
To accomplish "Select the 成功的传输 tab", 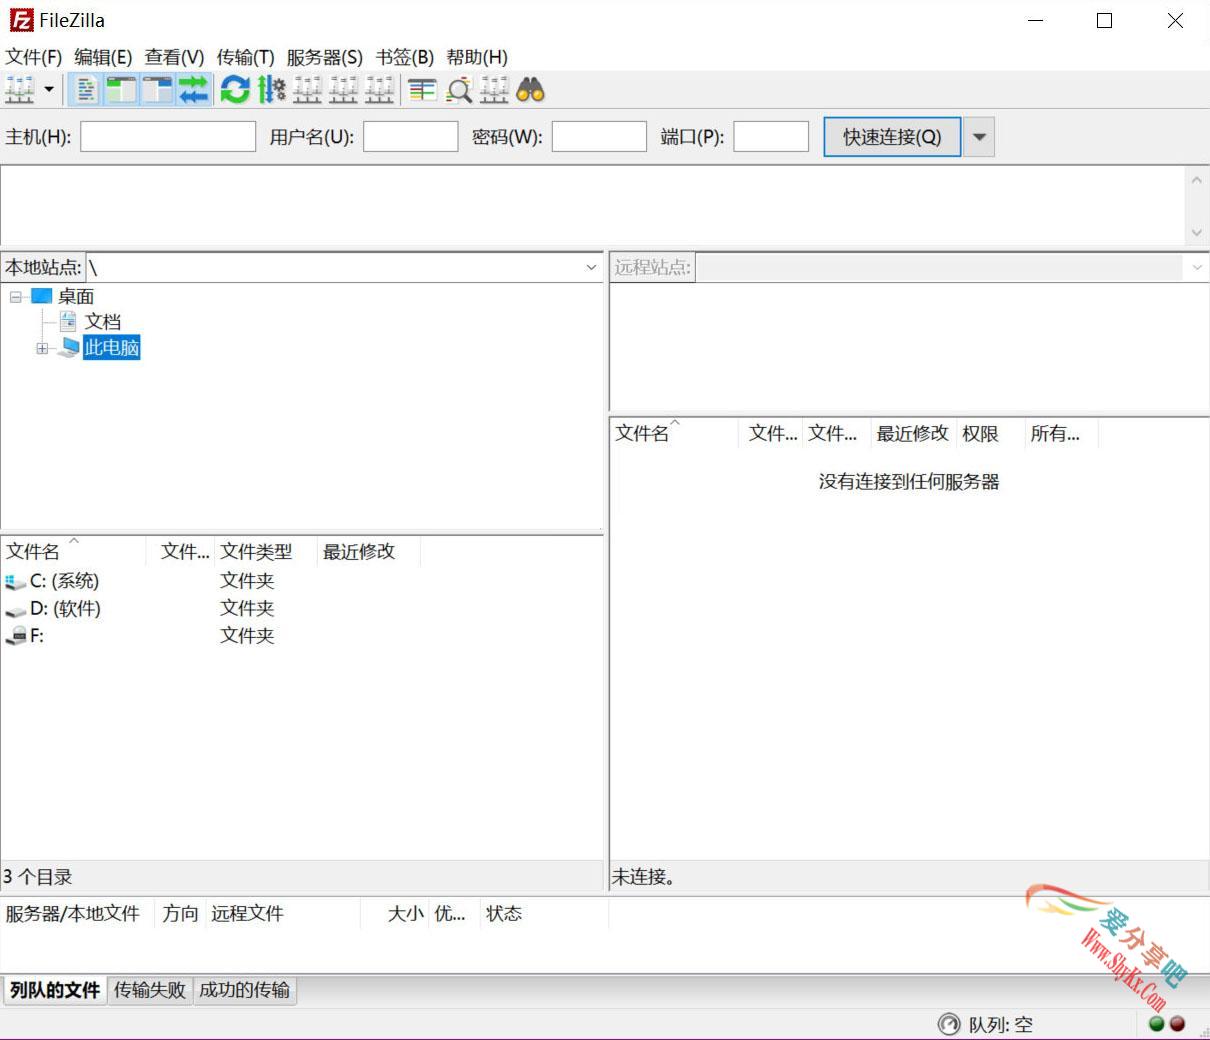I will coord(244,990).
